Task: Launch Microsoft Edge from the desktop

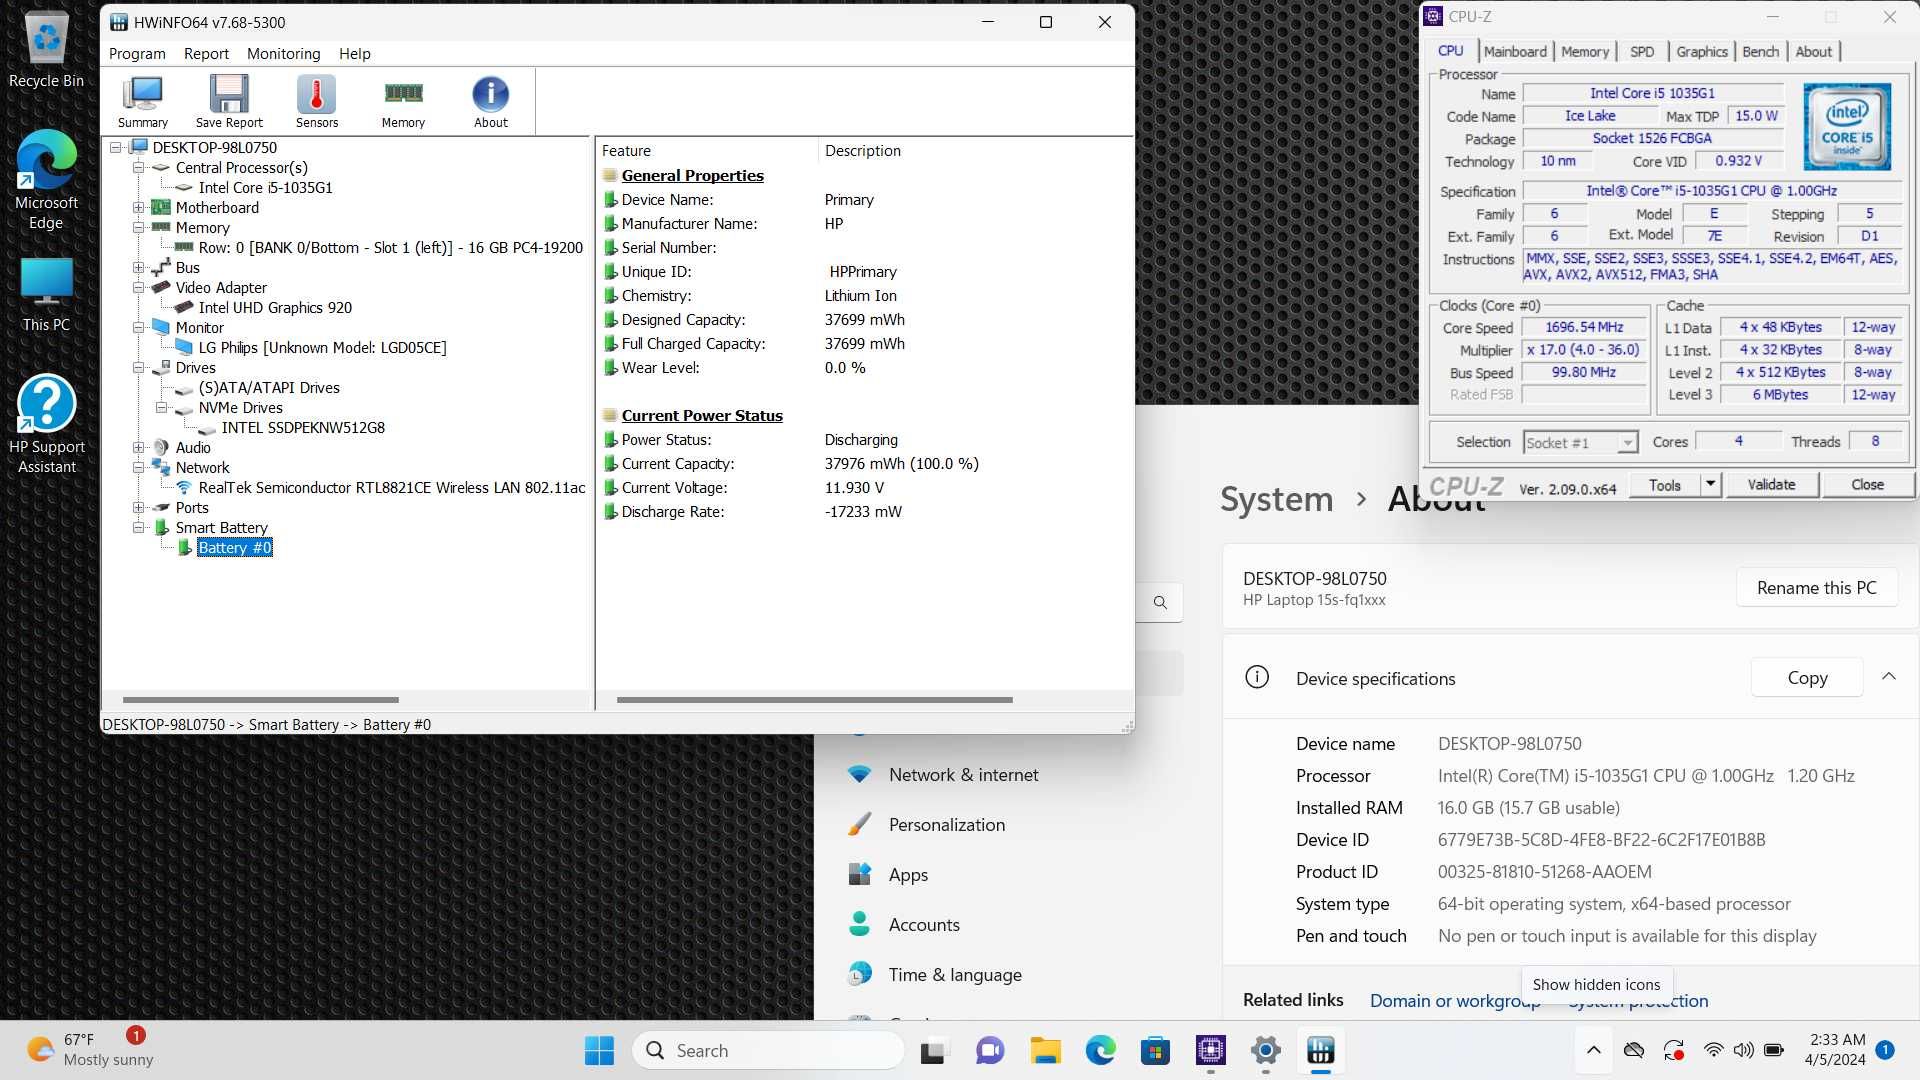Action: pos(46,180)
